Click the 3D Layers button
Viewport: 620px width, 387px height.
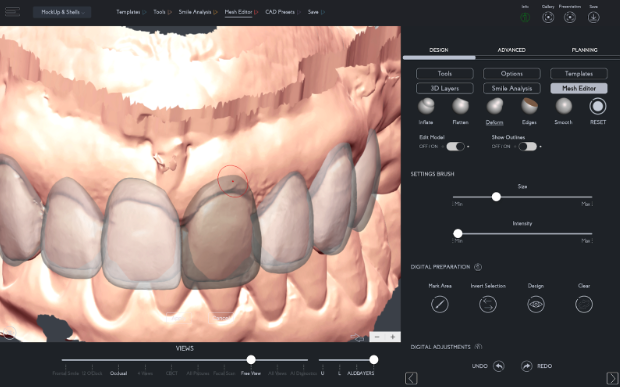[444, 89]
